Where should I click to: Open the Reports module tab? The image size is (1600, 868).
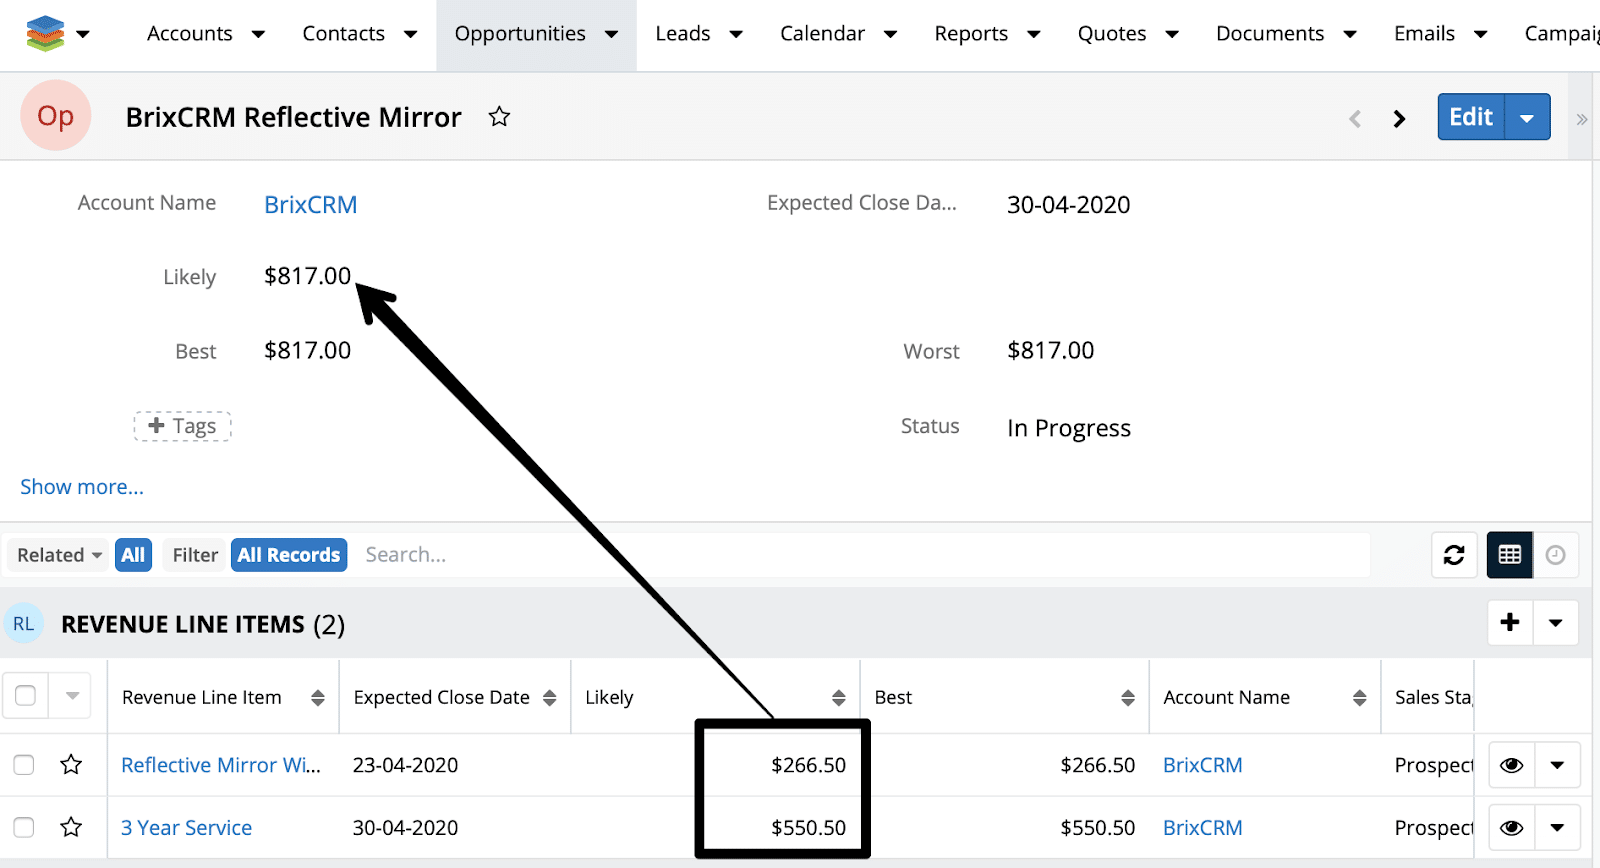point(971,34)
